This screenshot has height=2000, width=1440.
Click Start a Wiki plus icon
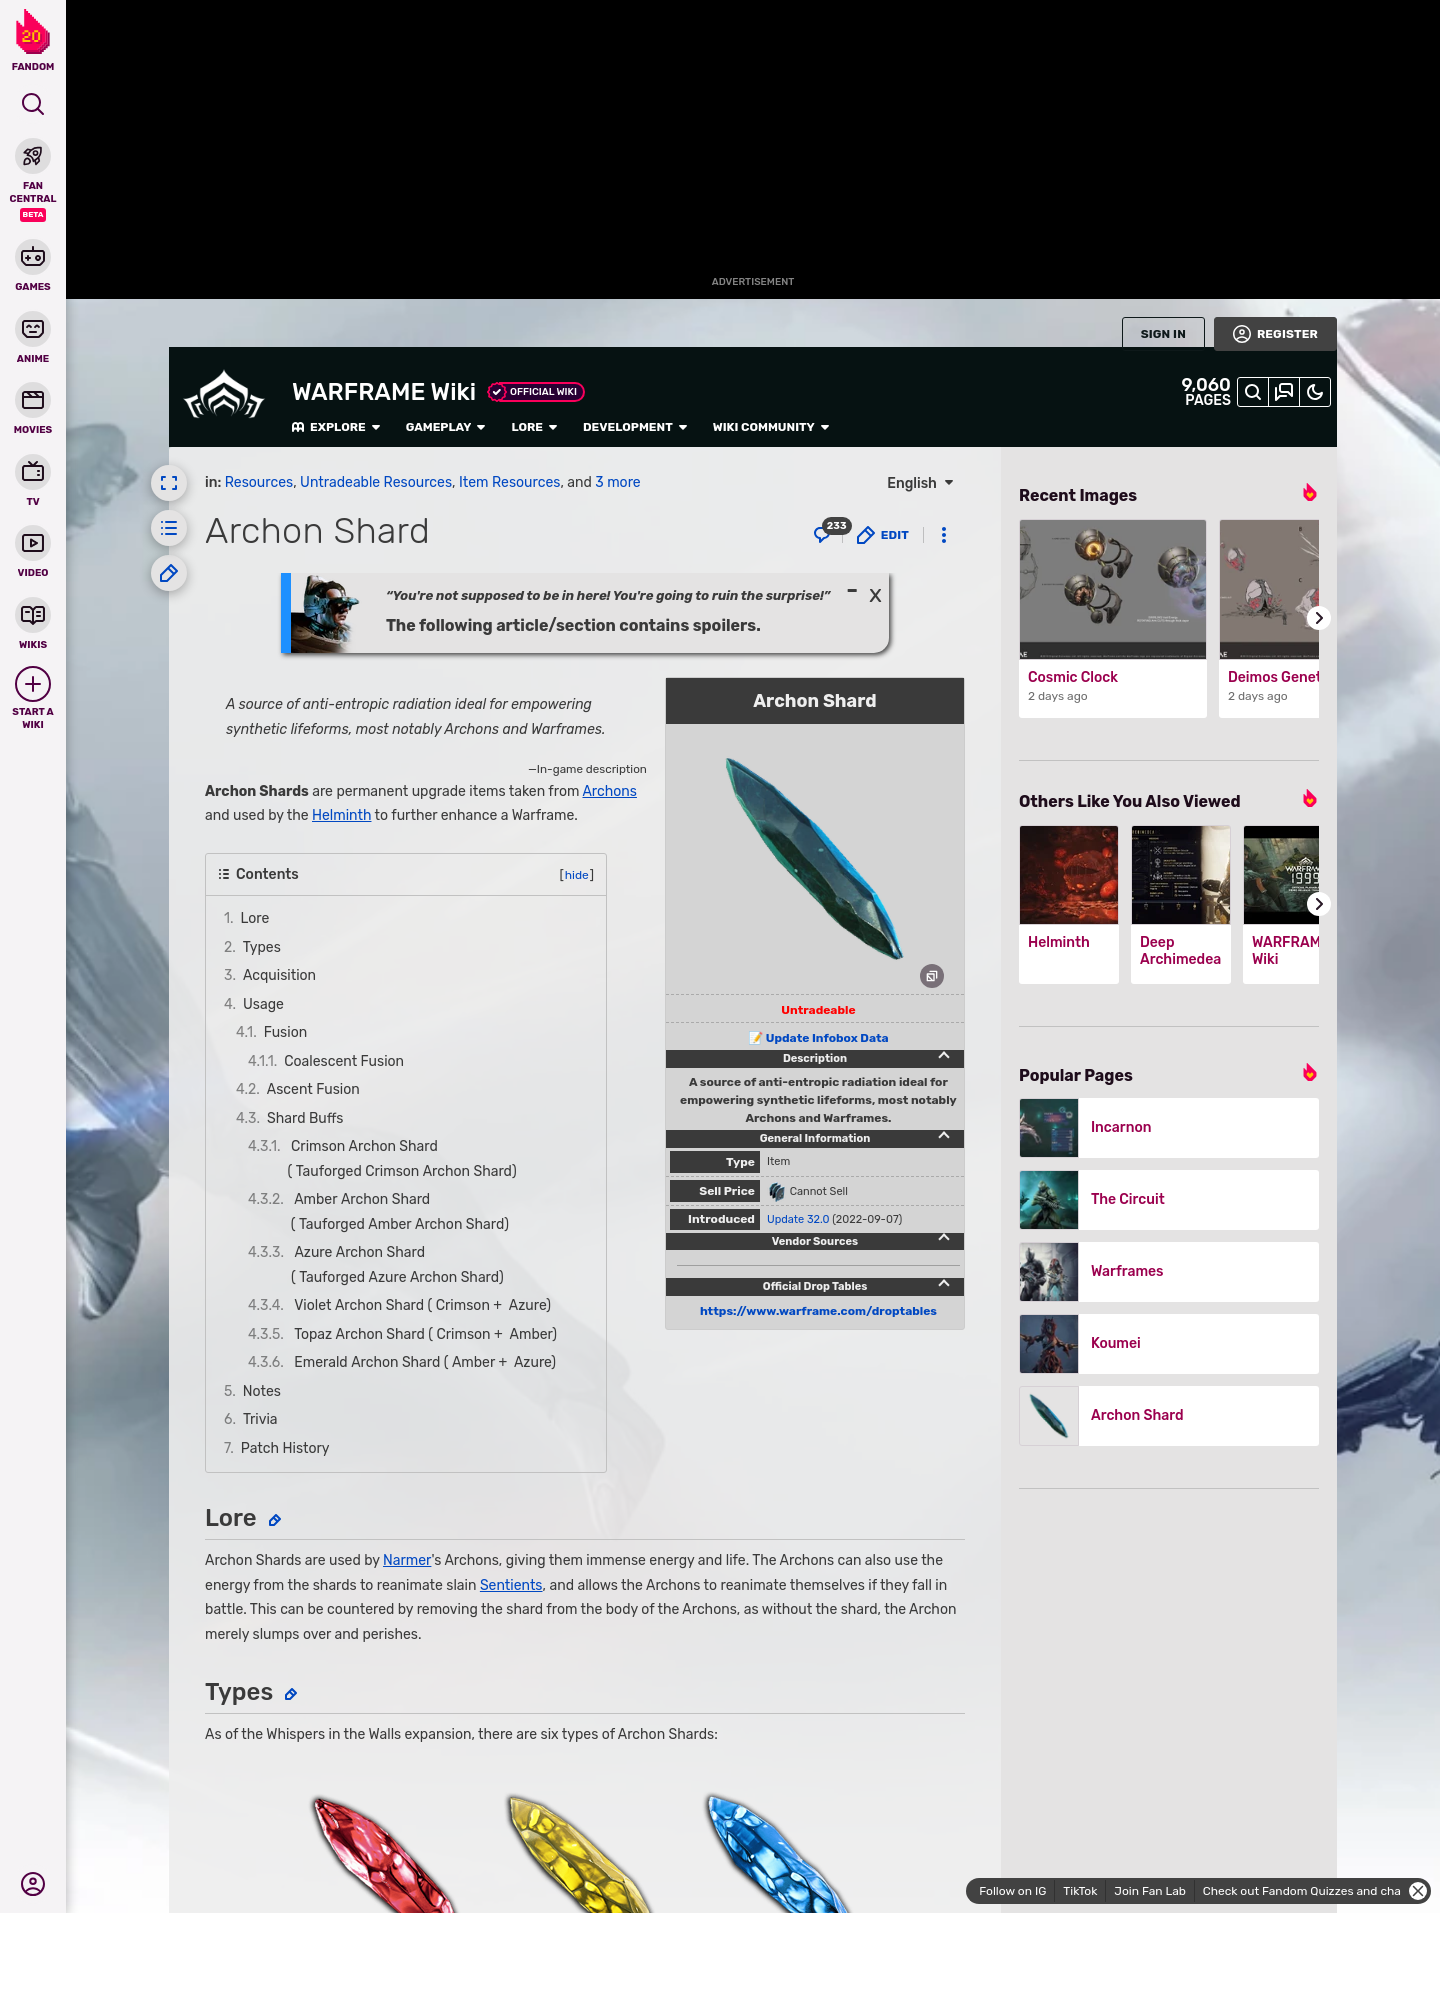[33, 684]
